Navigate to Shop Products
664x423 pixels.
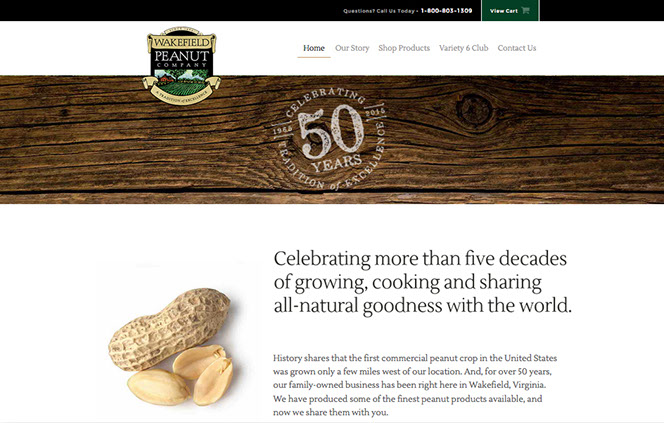(x=404, y=48)
